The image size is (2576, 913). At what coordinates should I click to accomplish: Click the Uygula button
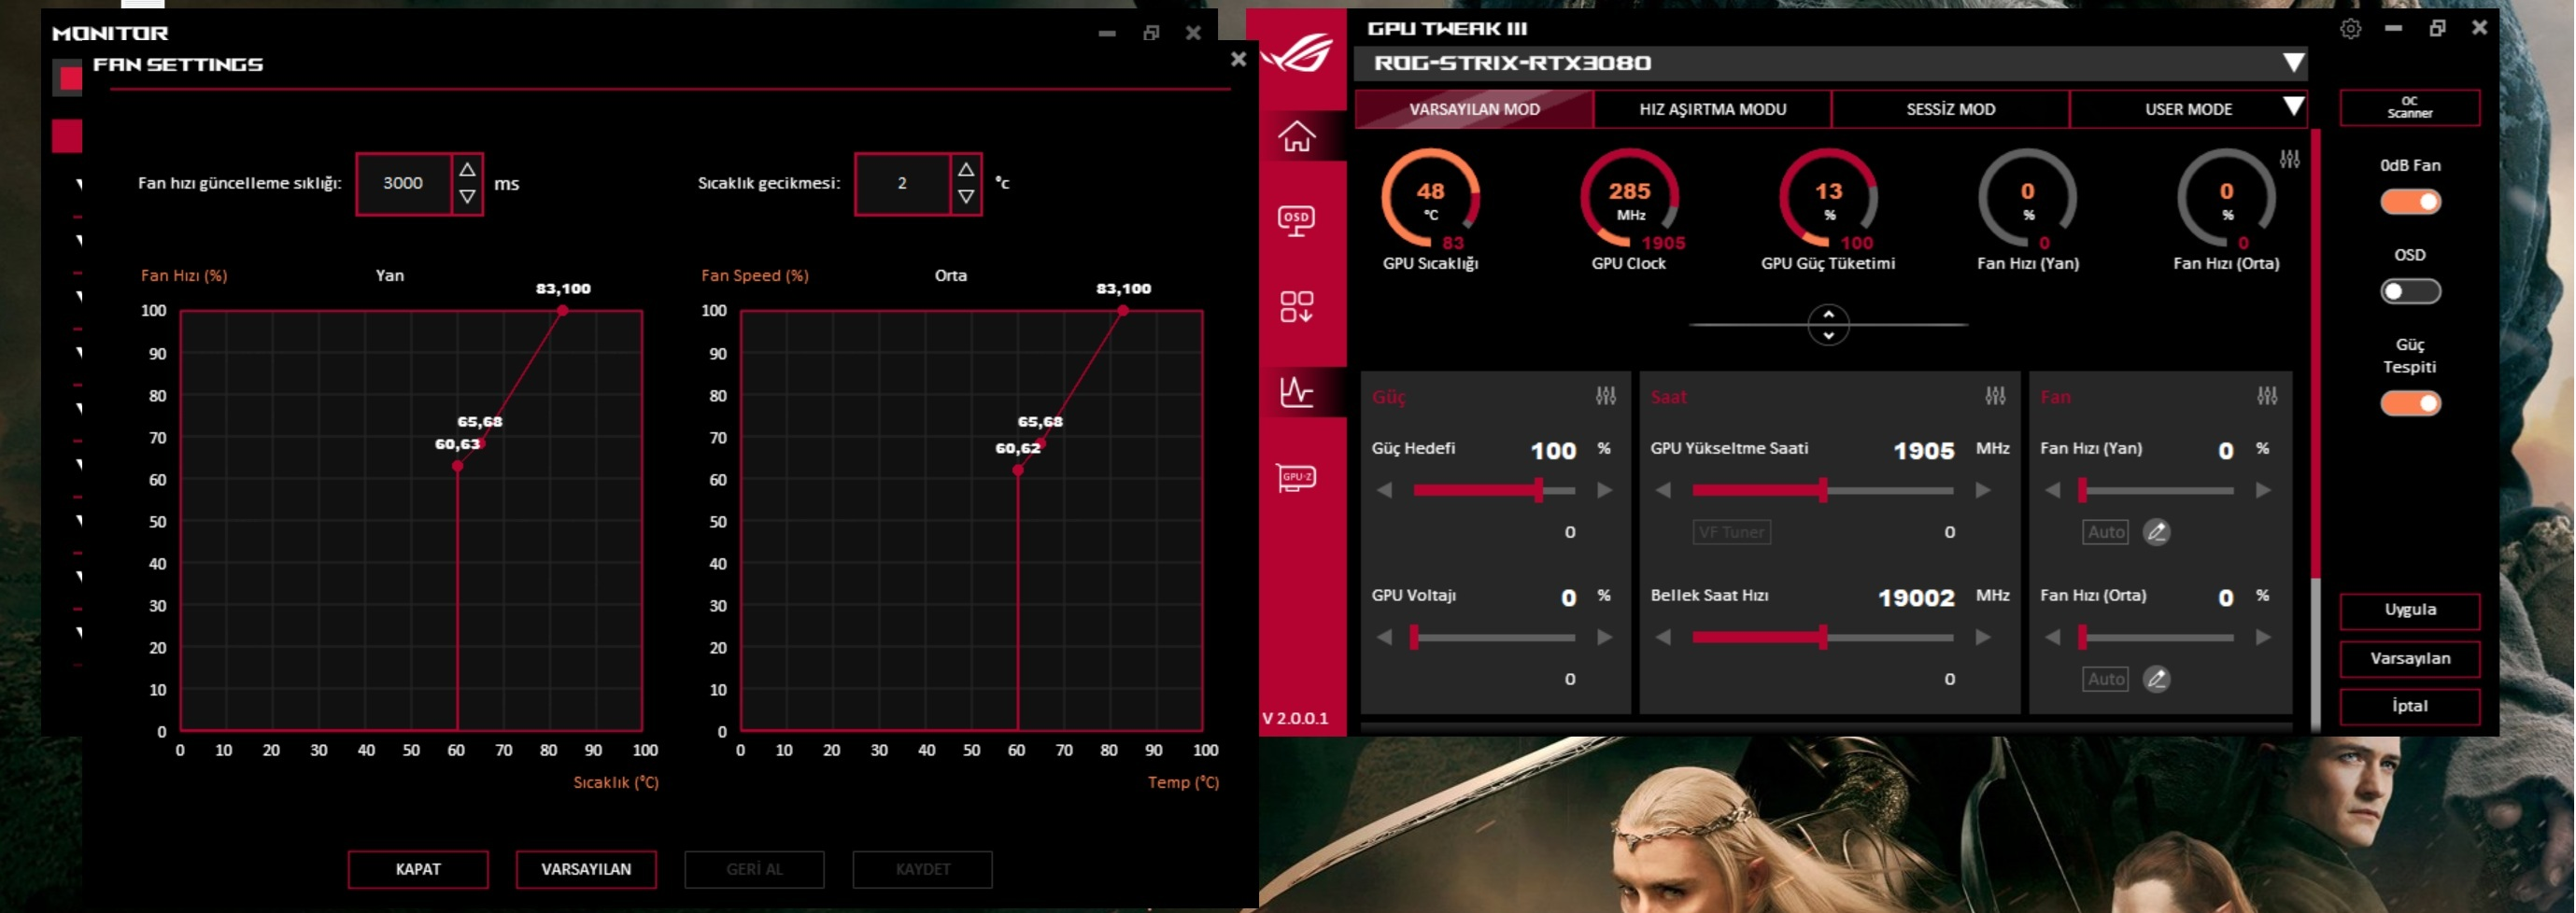(2410, 610)
